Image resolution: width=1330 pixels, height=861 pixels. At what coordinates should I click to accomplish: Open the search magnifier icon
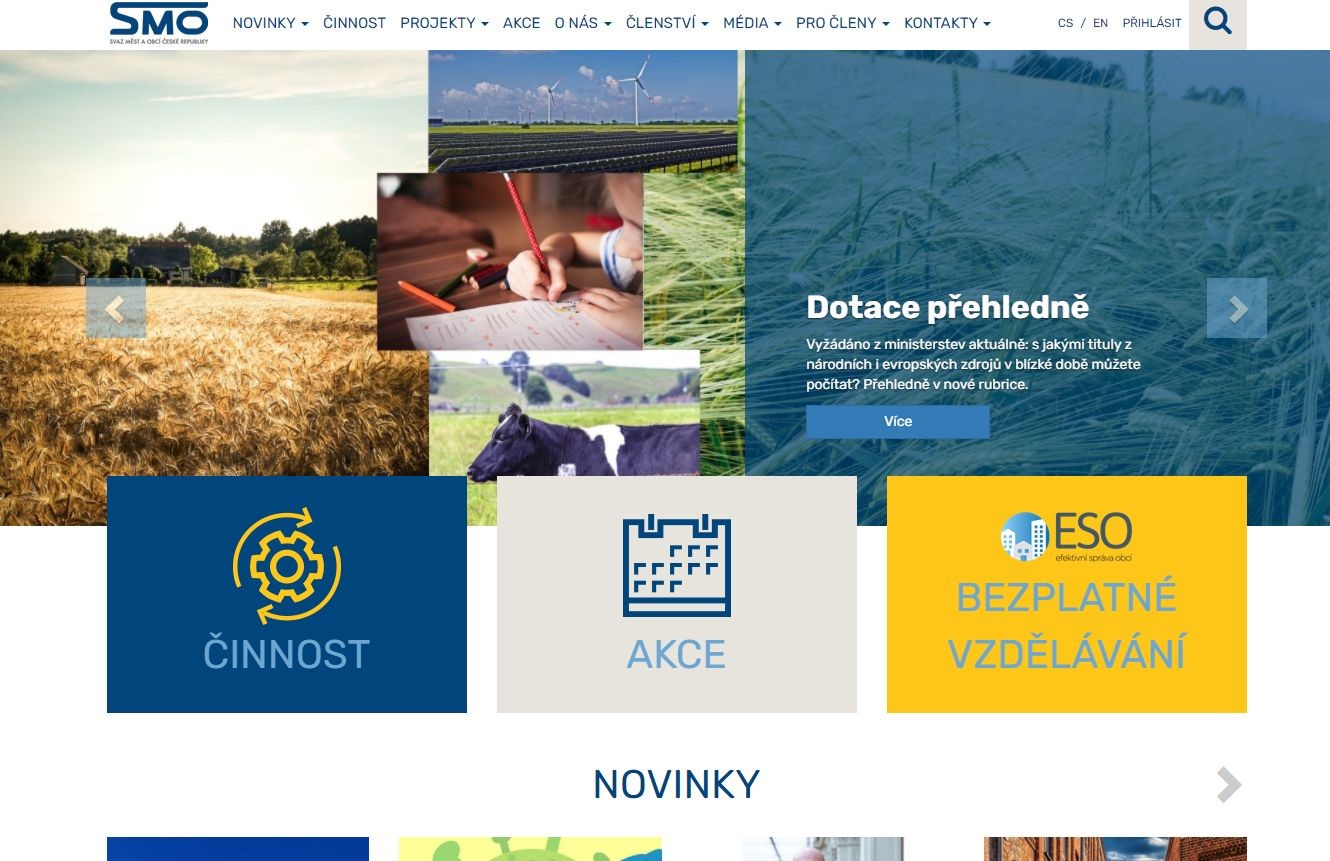click(x=1217, y=21)
